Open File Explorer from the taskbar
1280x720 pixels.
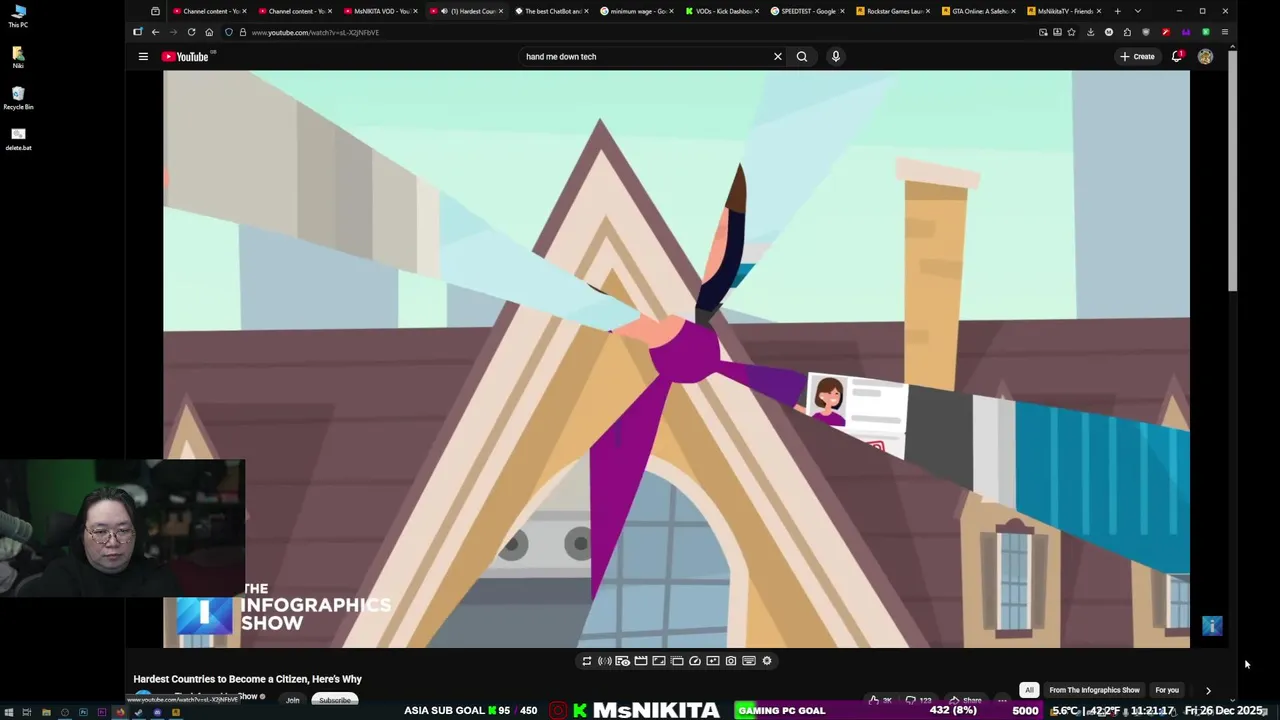[46, 712]
